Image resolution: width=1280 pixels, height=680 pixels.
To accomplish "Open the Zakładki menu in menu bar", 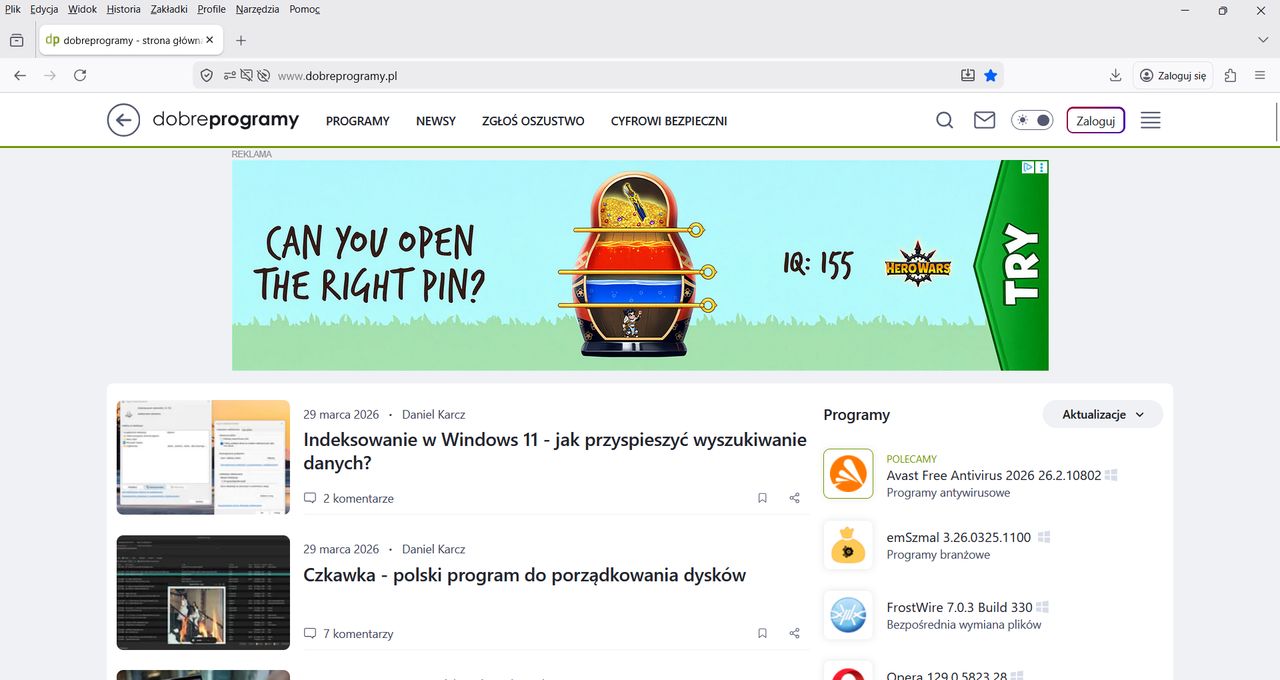I will tap(168, 9).
